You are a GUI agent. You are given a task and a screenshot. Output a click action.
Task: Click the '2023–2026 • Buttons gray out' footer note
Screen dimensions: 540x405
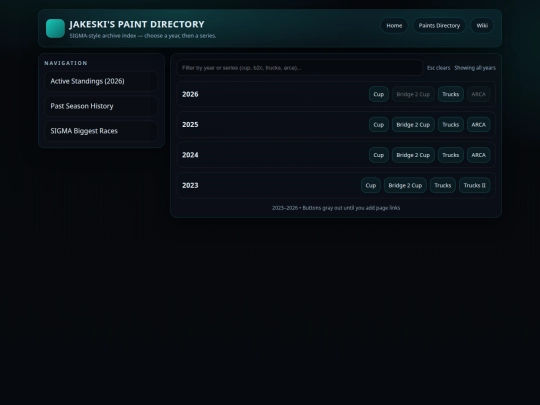coord(336,208)
